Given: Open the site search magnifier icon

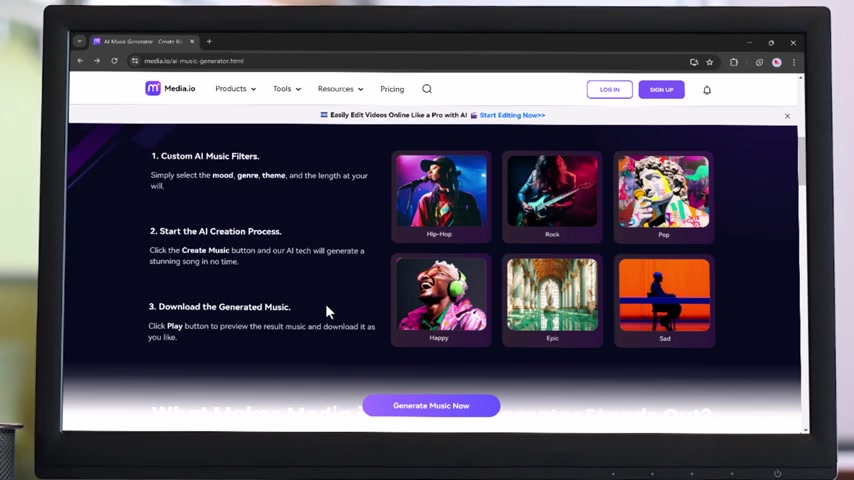Looking at the screenshot, I should [x=427, y=89].
